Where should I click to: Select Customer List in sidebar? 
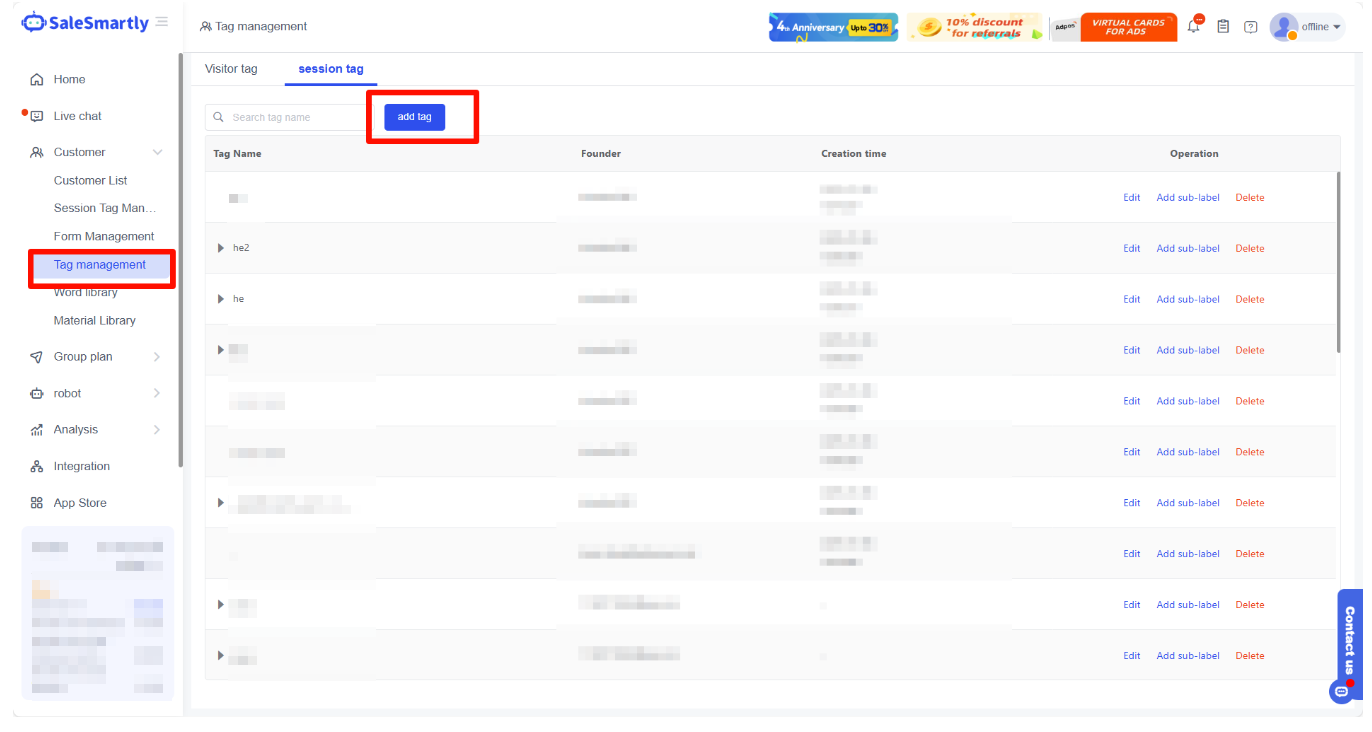click(90, 181)
